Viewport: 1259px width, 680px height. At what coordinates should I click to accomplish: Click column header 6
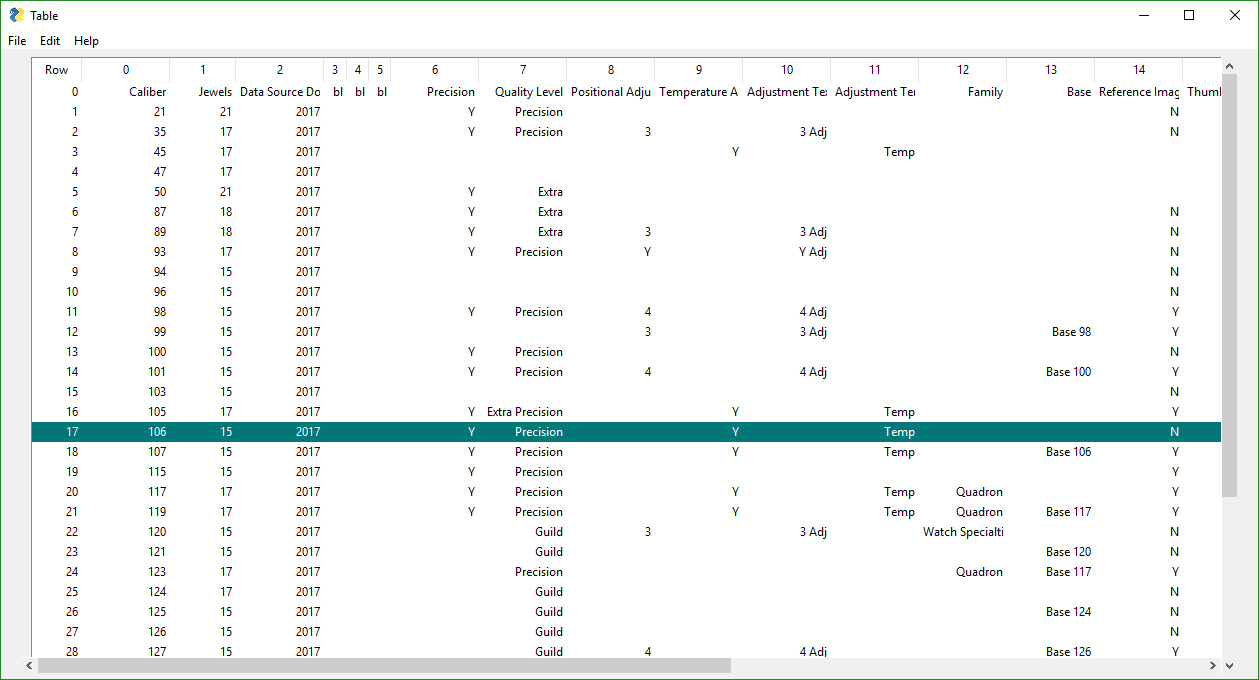(435, 70)
